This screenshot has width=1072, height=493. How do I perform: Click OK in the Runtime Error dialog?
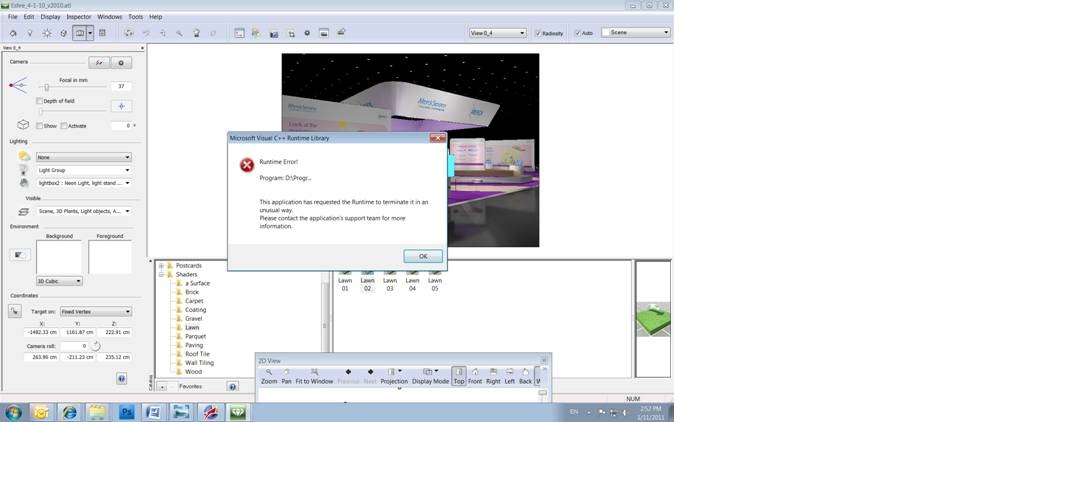point(423,256)
